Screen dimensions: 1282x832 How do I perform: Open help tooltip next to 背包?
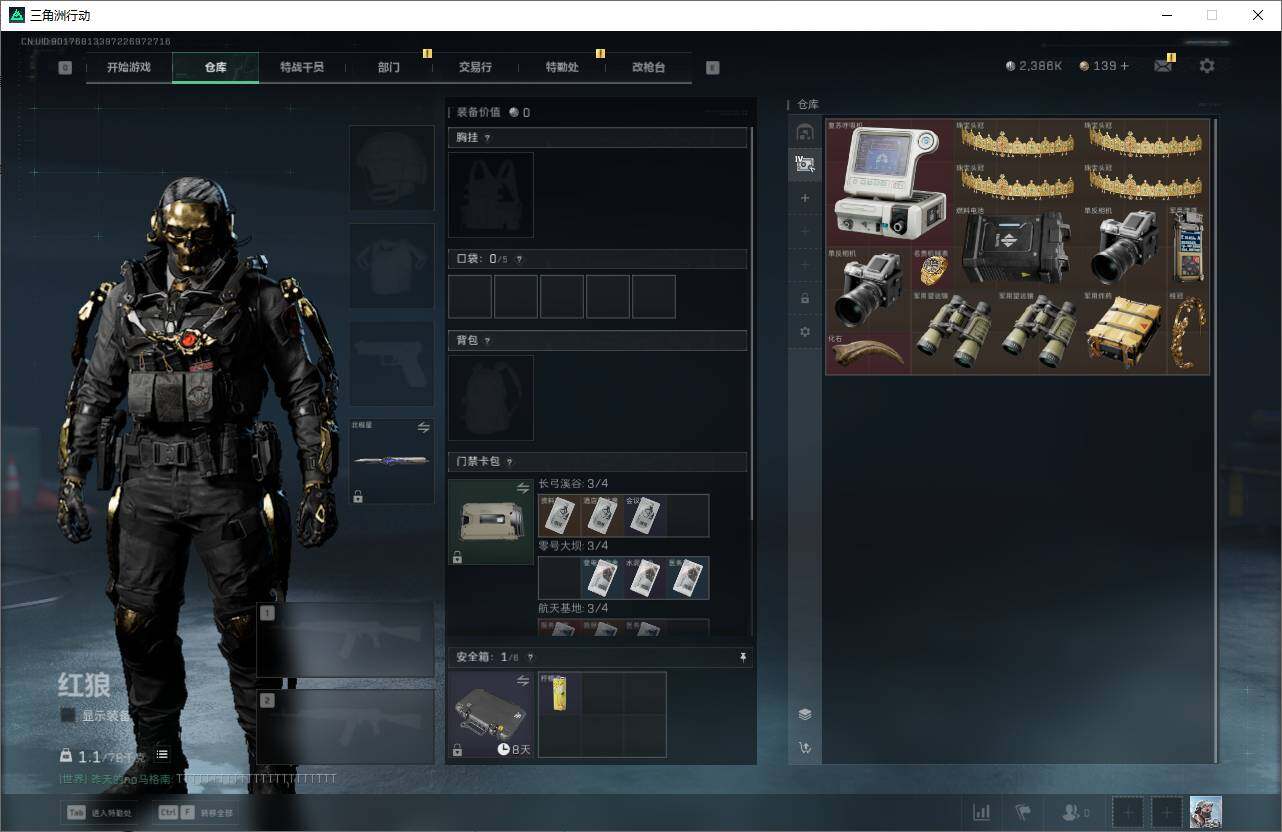click(488, 341)
